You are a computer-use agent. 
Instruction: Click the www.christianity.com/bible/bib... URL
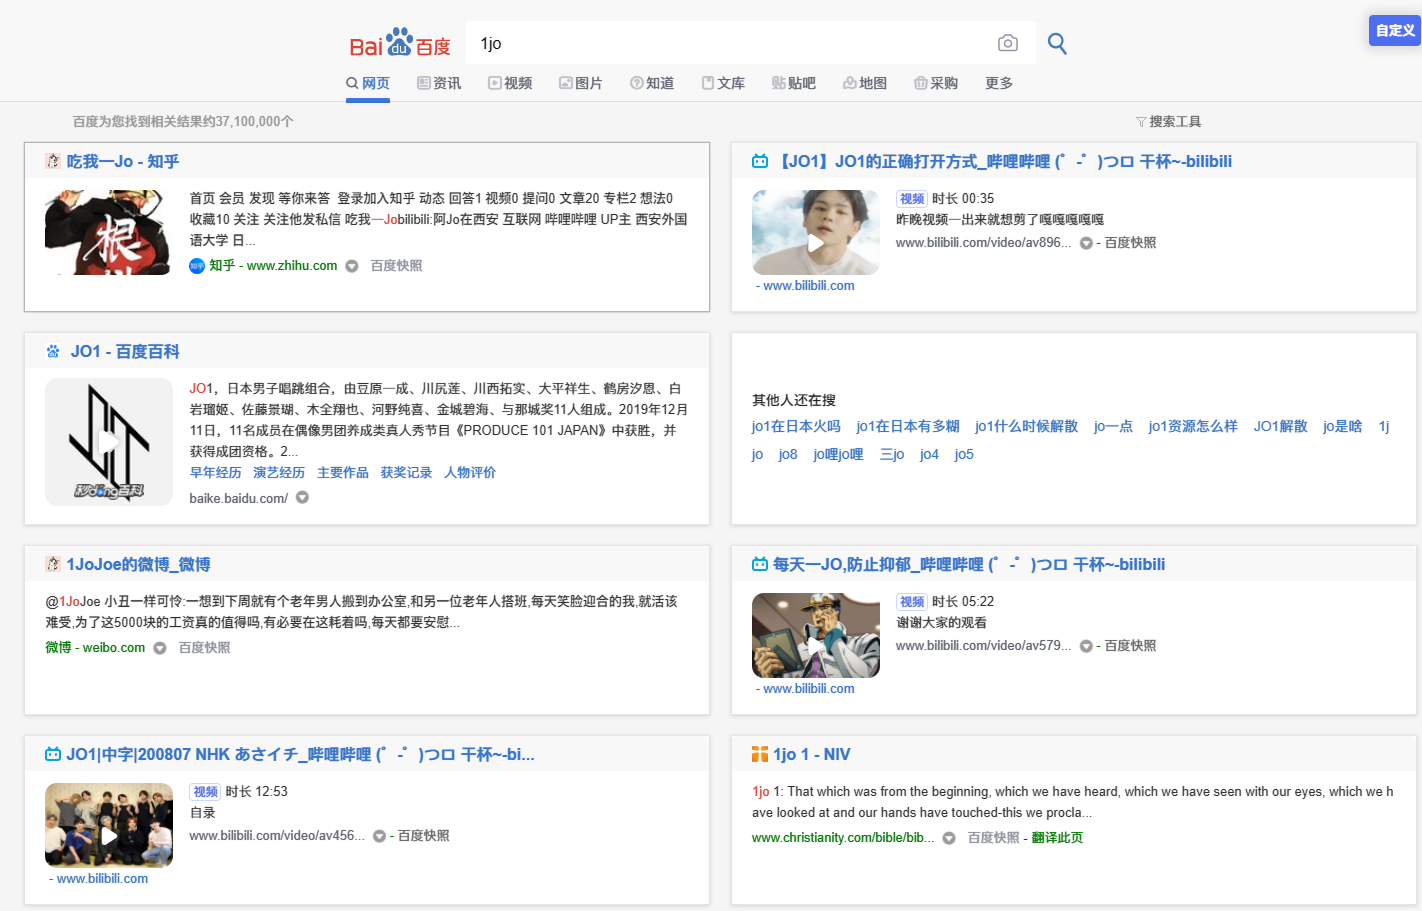[x=843, y=837]
